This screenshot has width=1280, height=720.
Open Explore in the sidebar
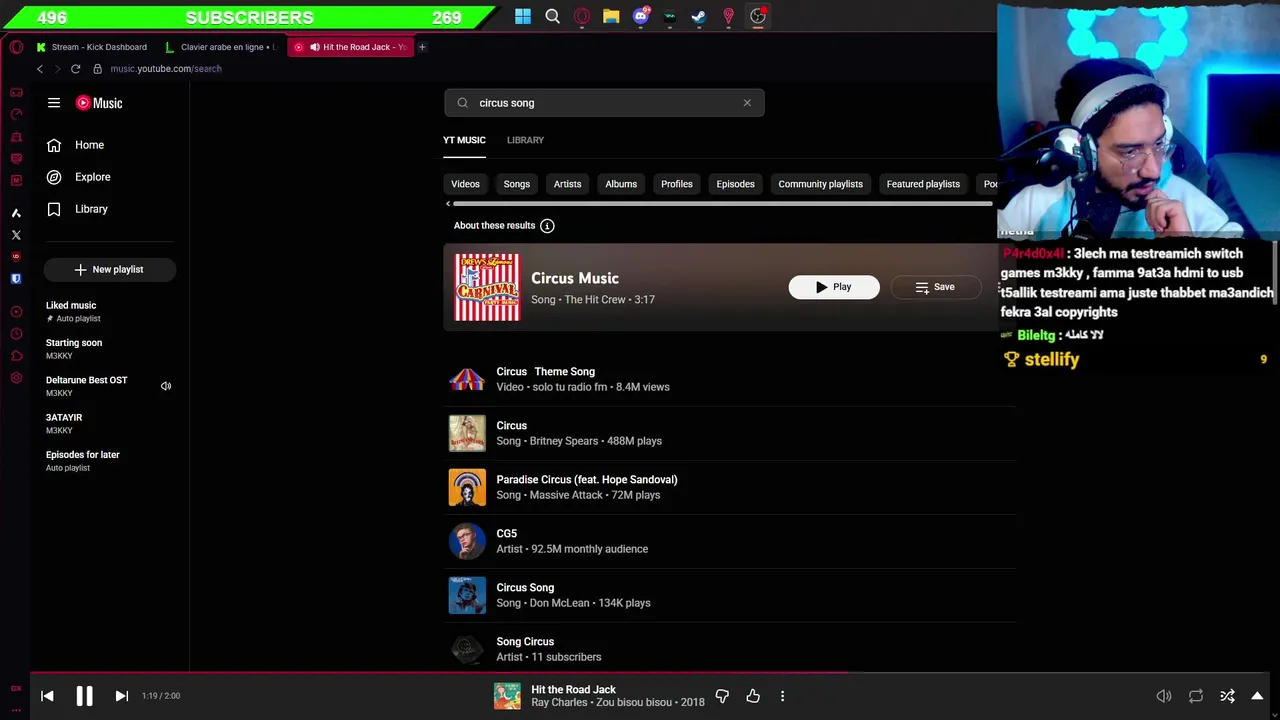(92, 177)
